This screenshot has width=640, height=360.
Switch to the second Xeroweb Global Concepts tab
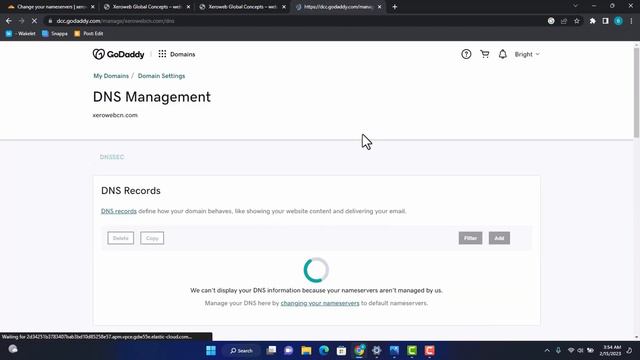coord(242,7)
